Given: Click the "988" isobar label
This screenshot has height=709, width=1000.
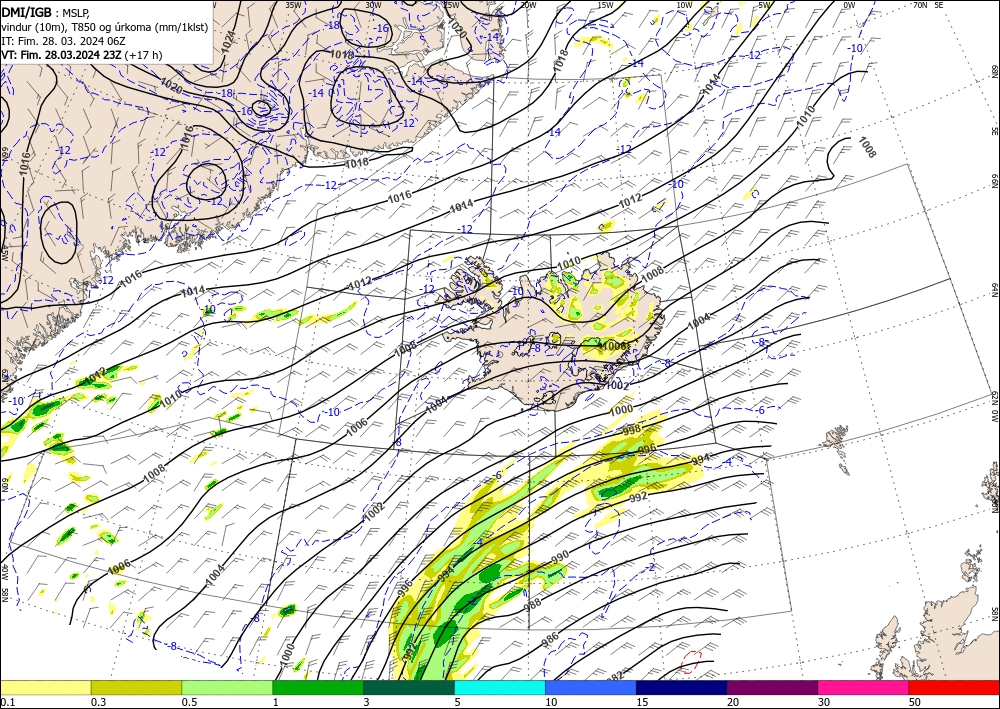Looking at the screenshot, I should pyautogui.click(x=533, y=603).
